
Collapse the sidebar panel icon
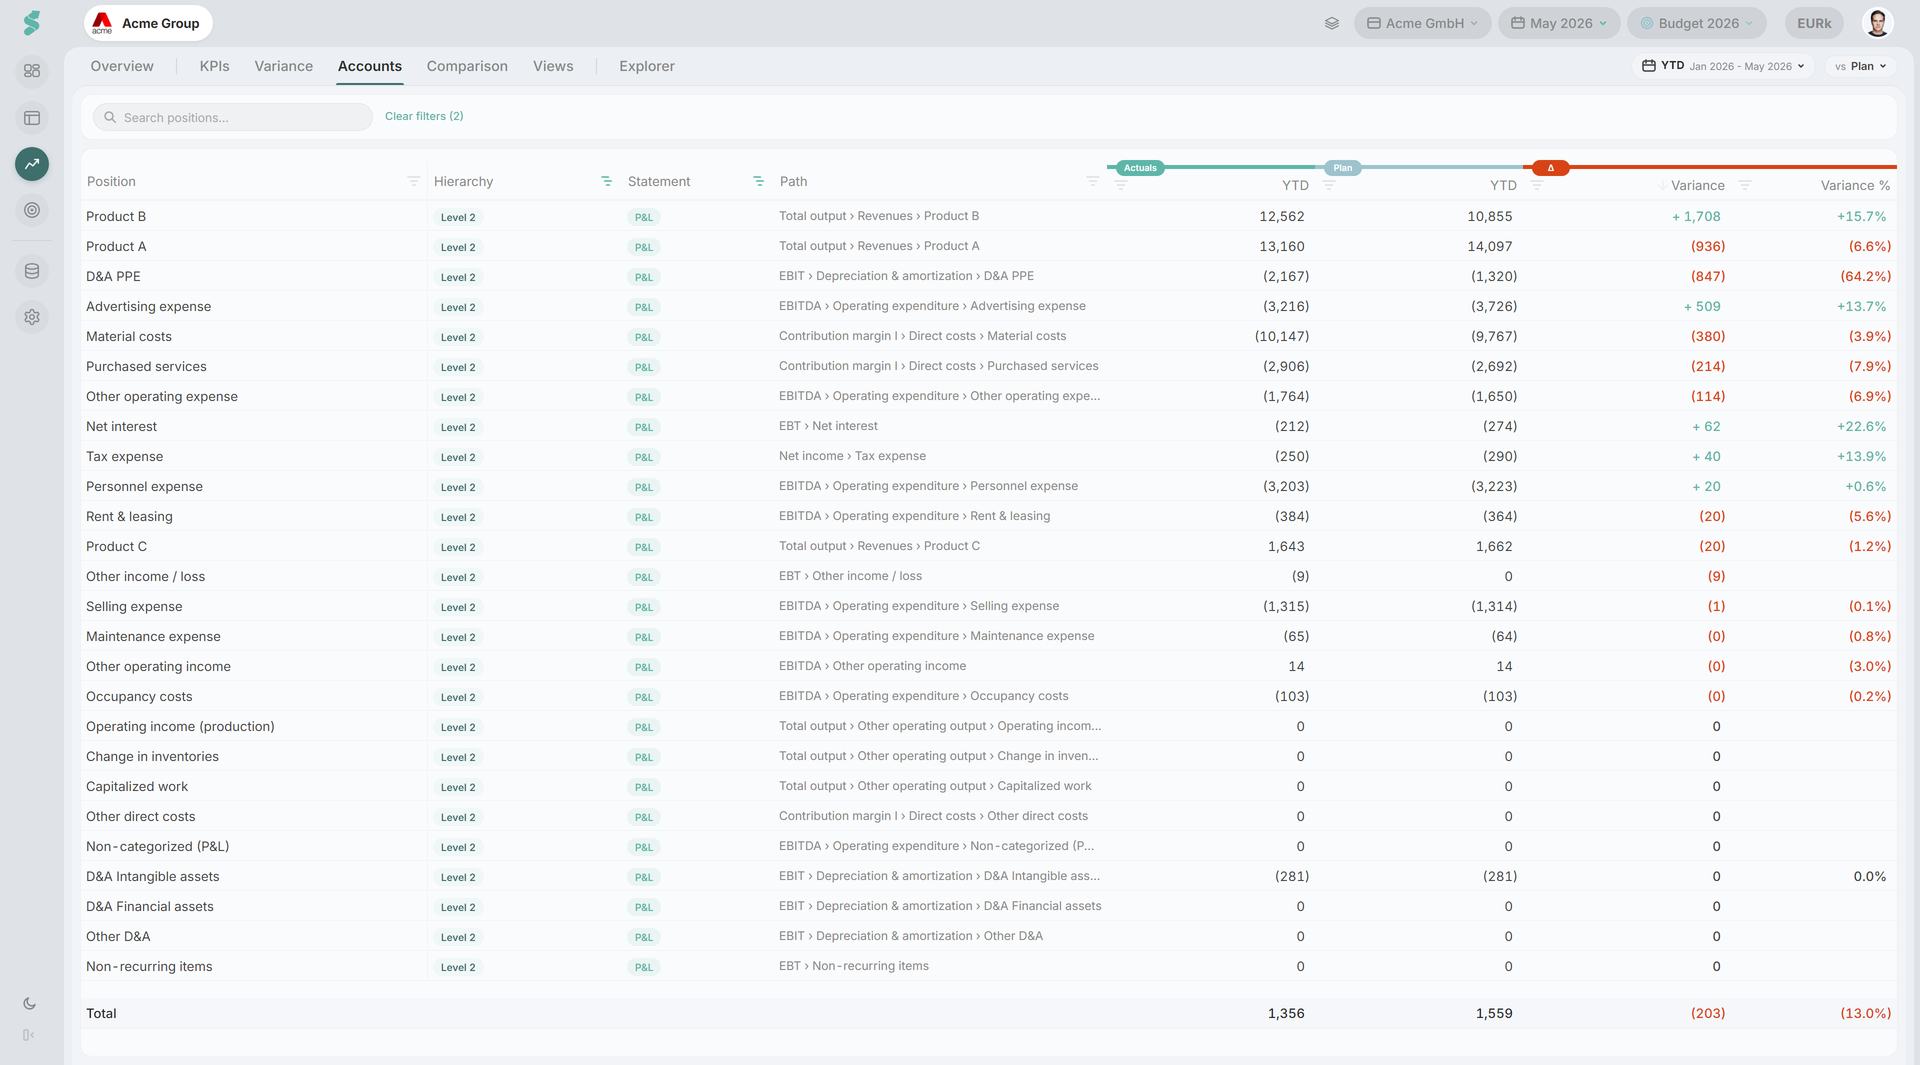29,1035
